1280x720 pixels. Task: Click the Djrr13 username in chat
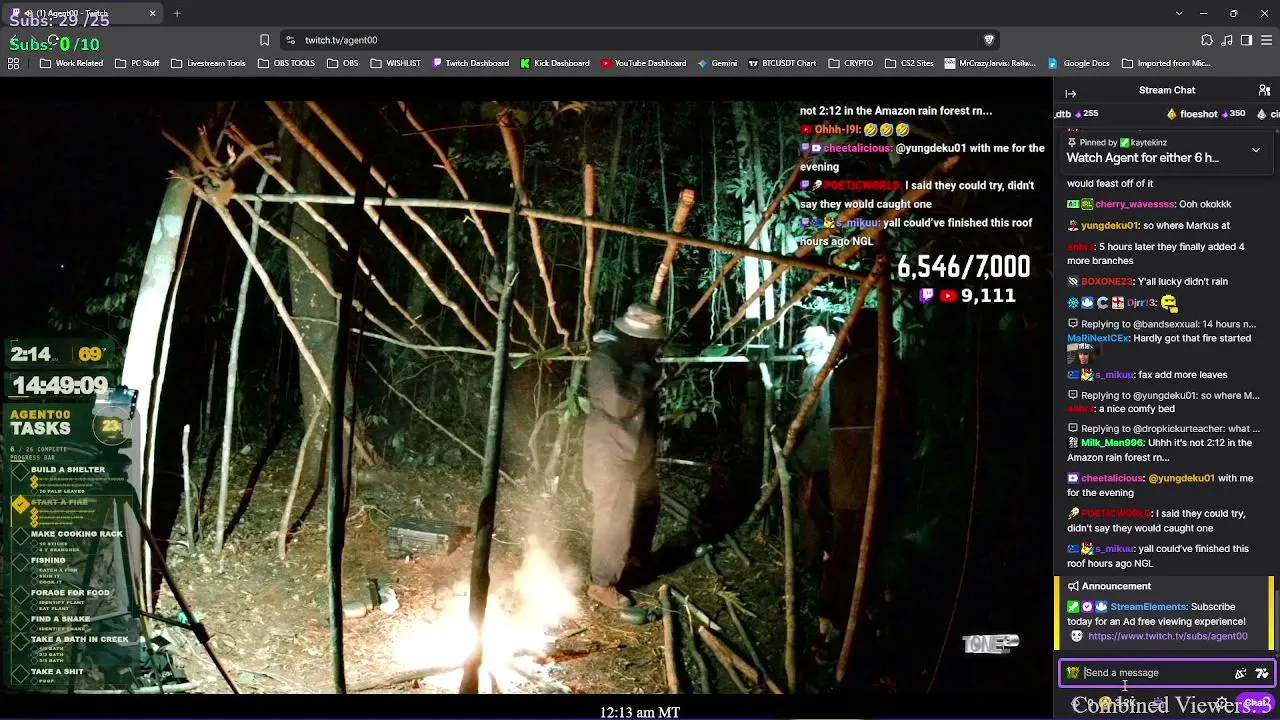coord(1141,303)
